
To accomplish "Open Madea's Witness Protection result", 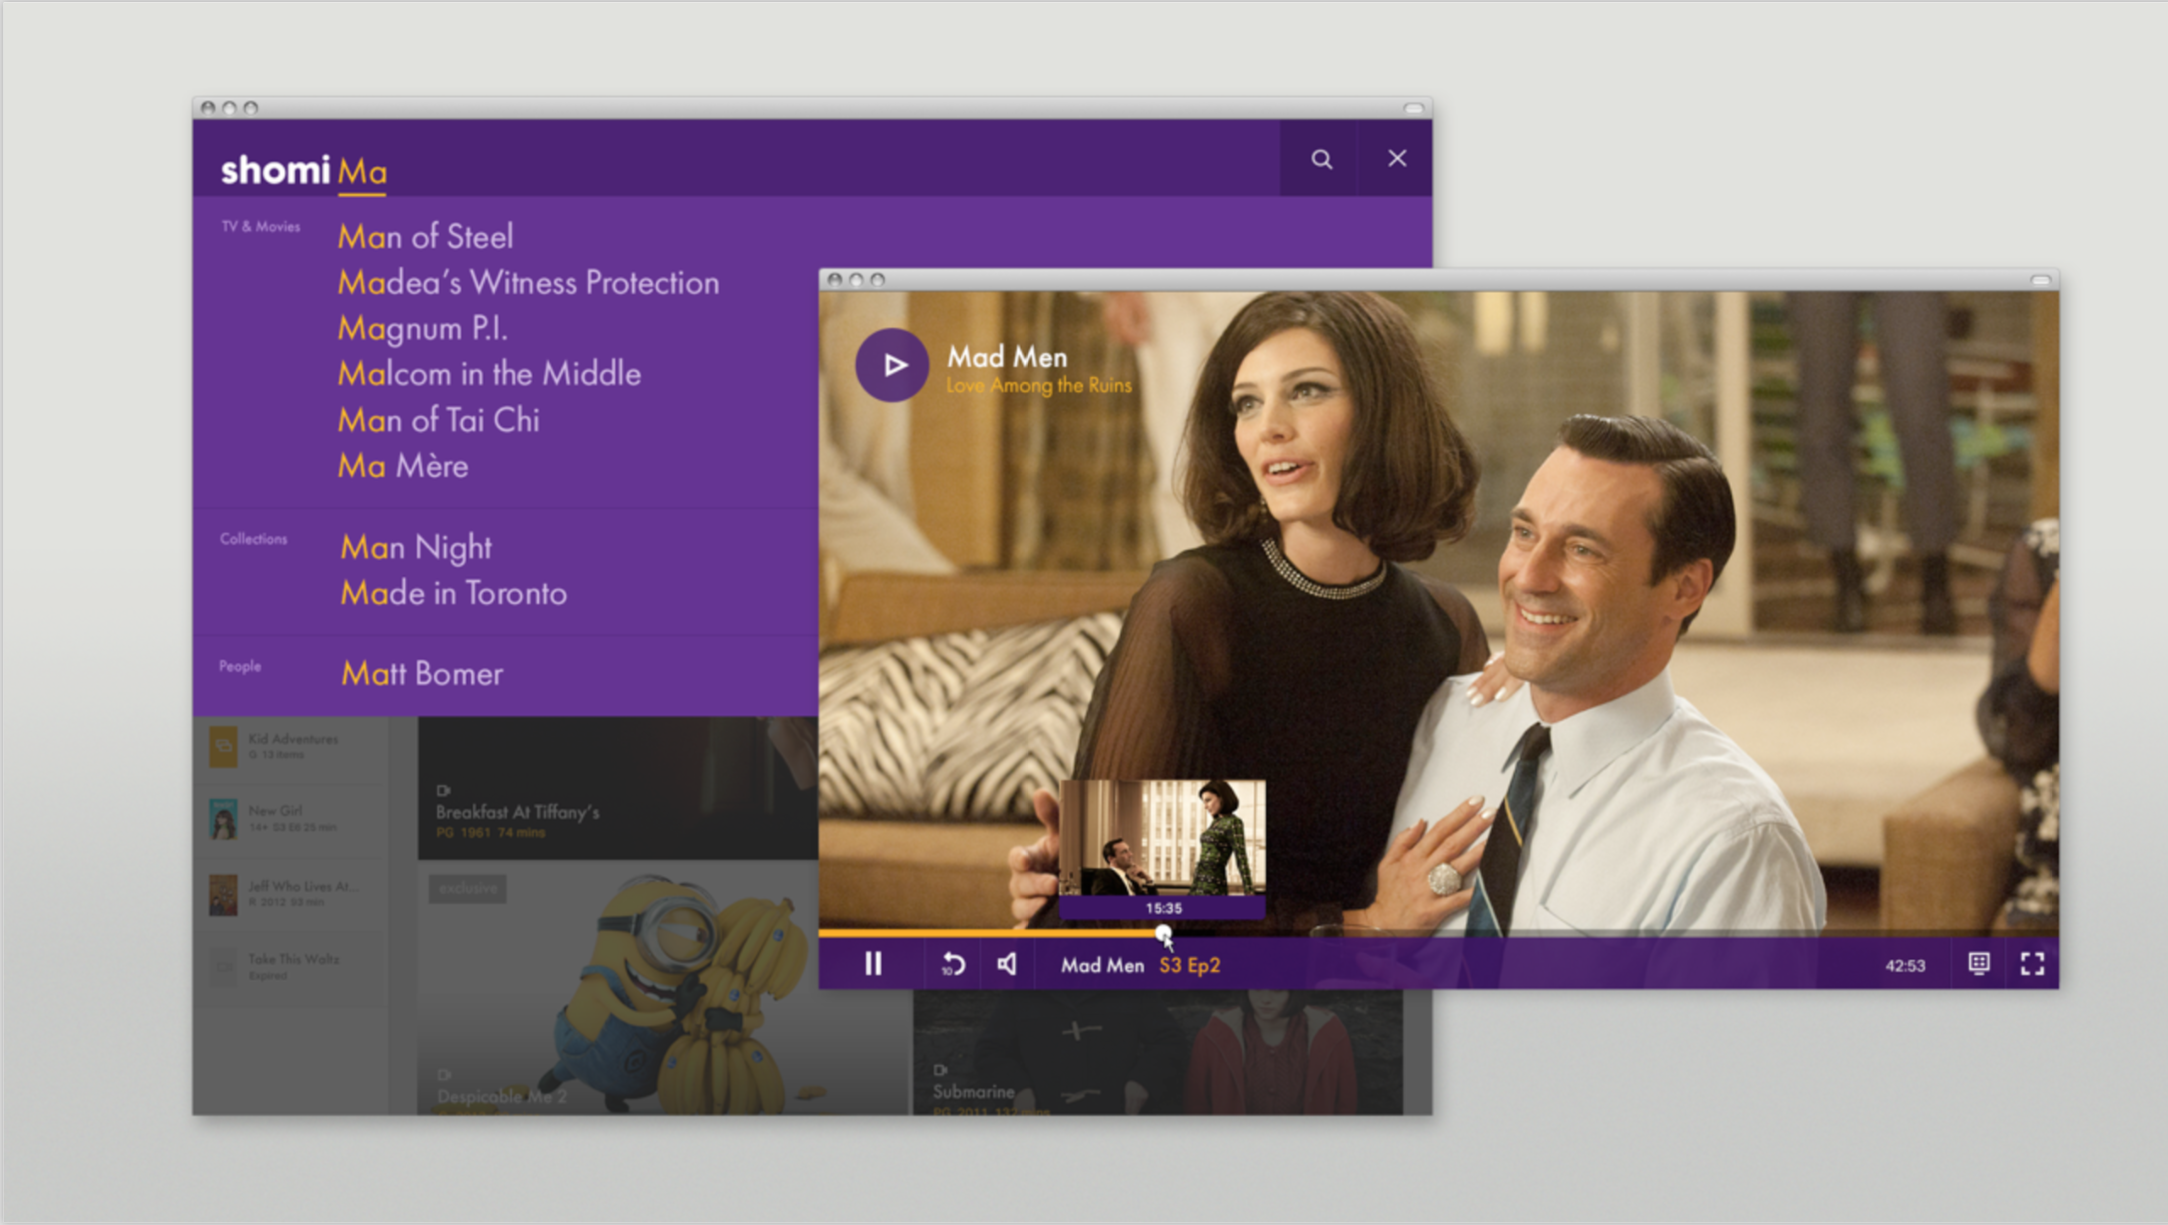I will pyautogui.click(x=528, y=283).
